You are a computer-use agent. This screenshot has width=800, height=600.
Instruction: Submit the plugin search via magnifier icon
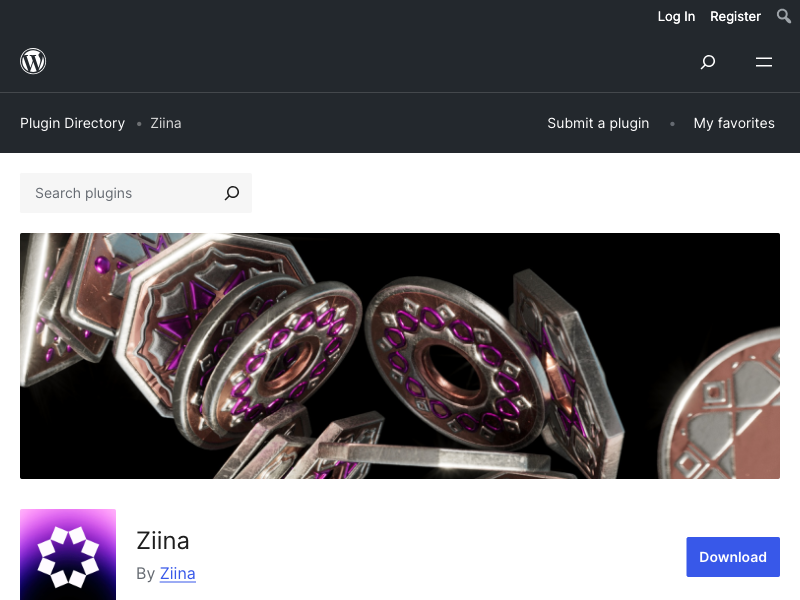(x=232, y=193)
